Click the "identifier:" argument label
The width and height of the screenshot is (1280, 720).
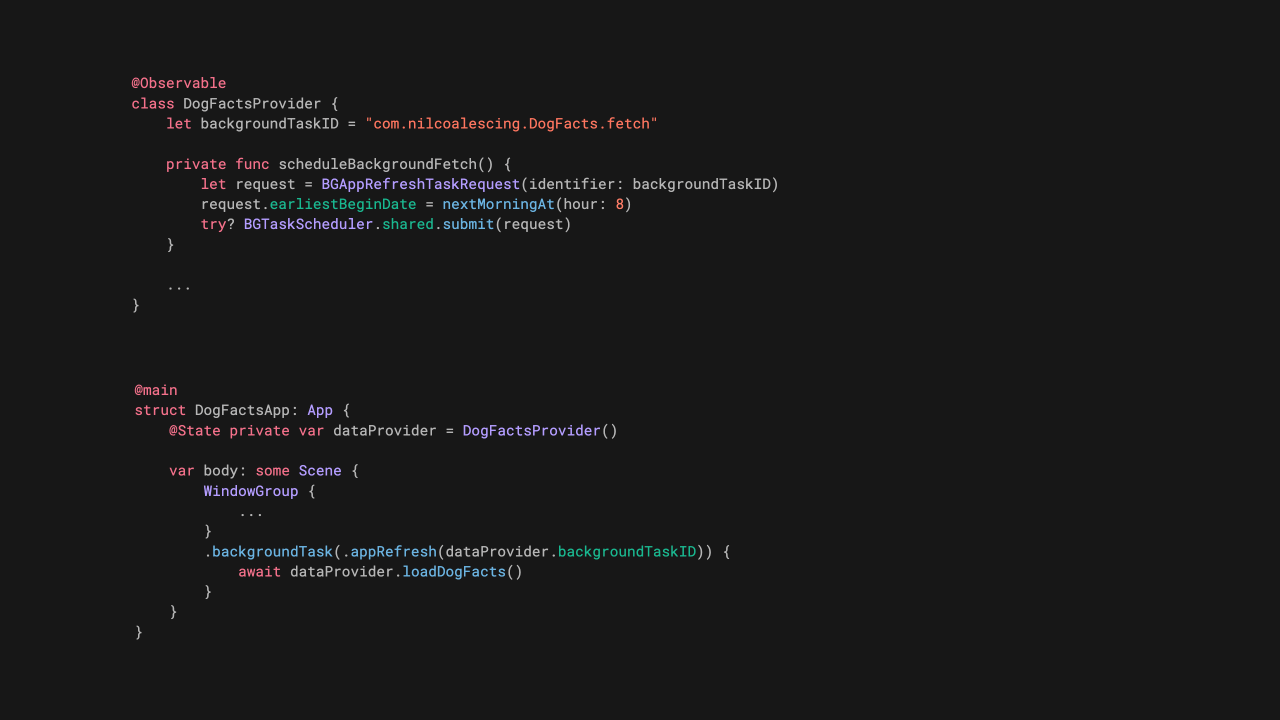point(576,184)
